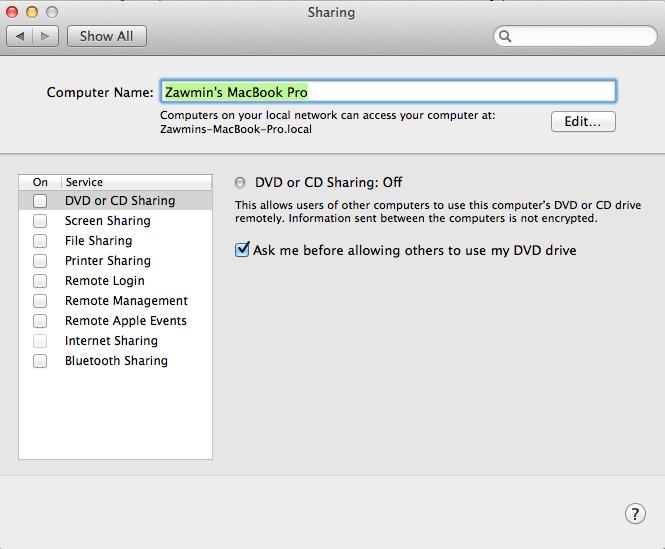Minimize the Sharing window with yellow button
Image resolution: width=665 pixels, height=549 pixels.
32,12
